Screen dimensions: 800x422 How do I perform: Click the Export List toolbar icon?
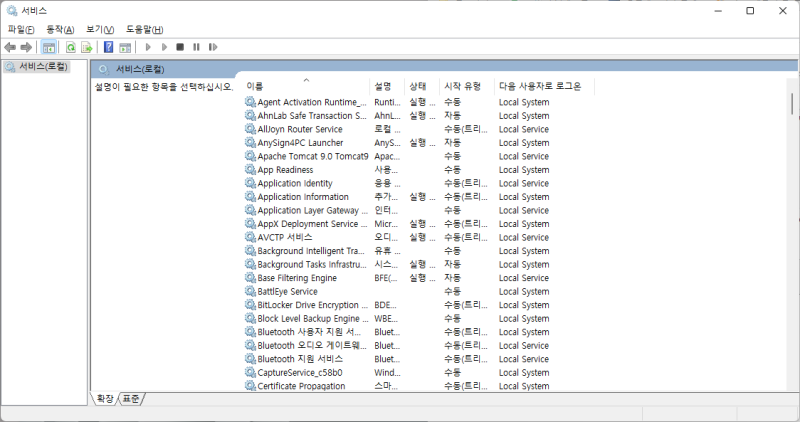pyautogui.click(x=87, y=47)
